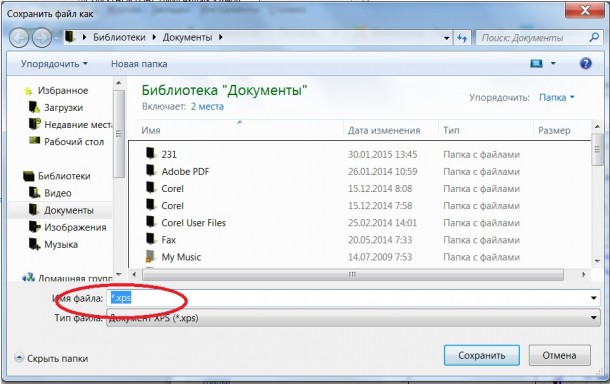Viewport: 610px width, 384px height.
Task: Click the change view icon
Action: coord(536,63)
